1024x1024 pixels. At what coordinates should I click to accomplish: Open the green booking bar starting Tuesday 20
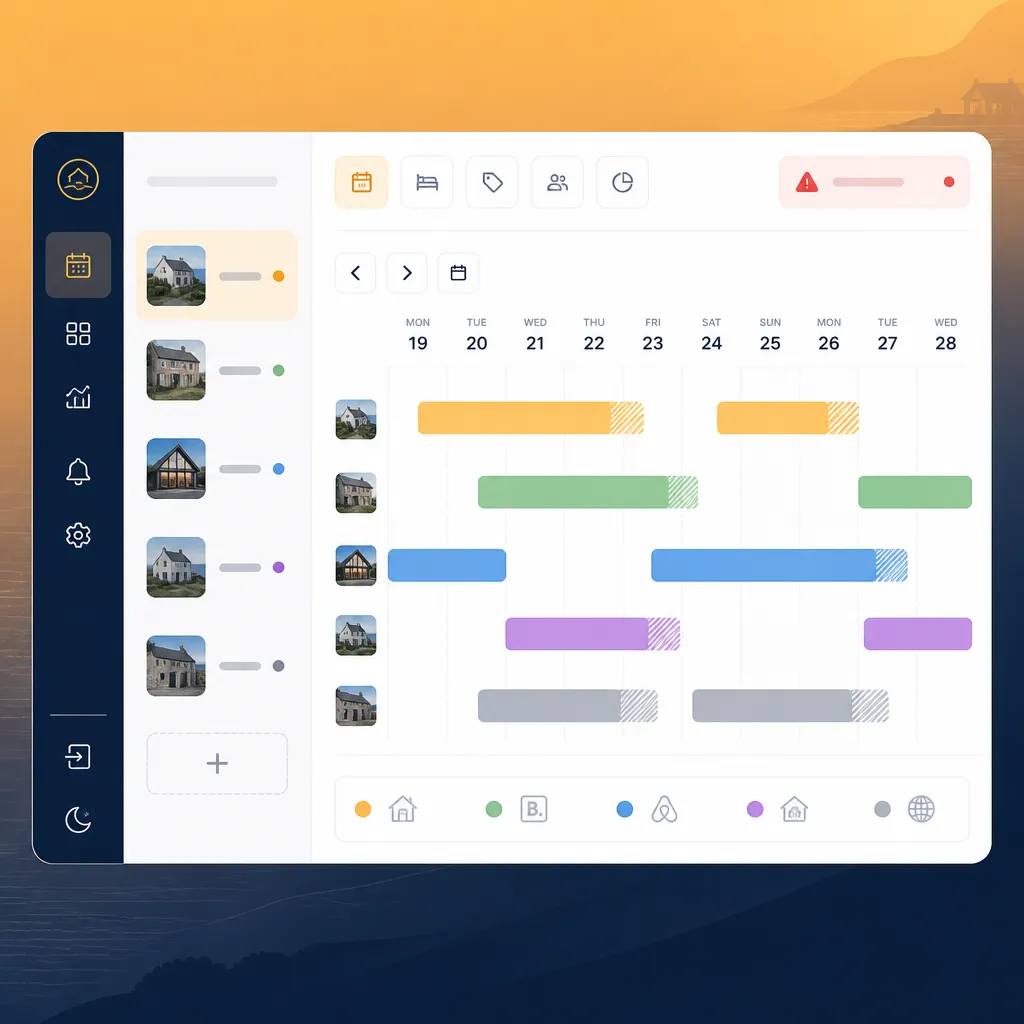[x=588, y=492]
